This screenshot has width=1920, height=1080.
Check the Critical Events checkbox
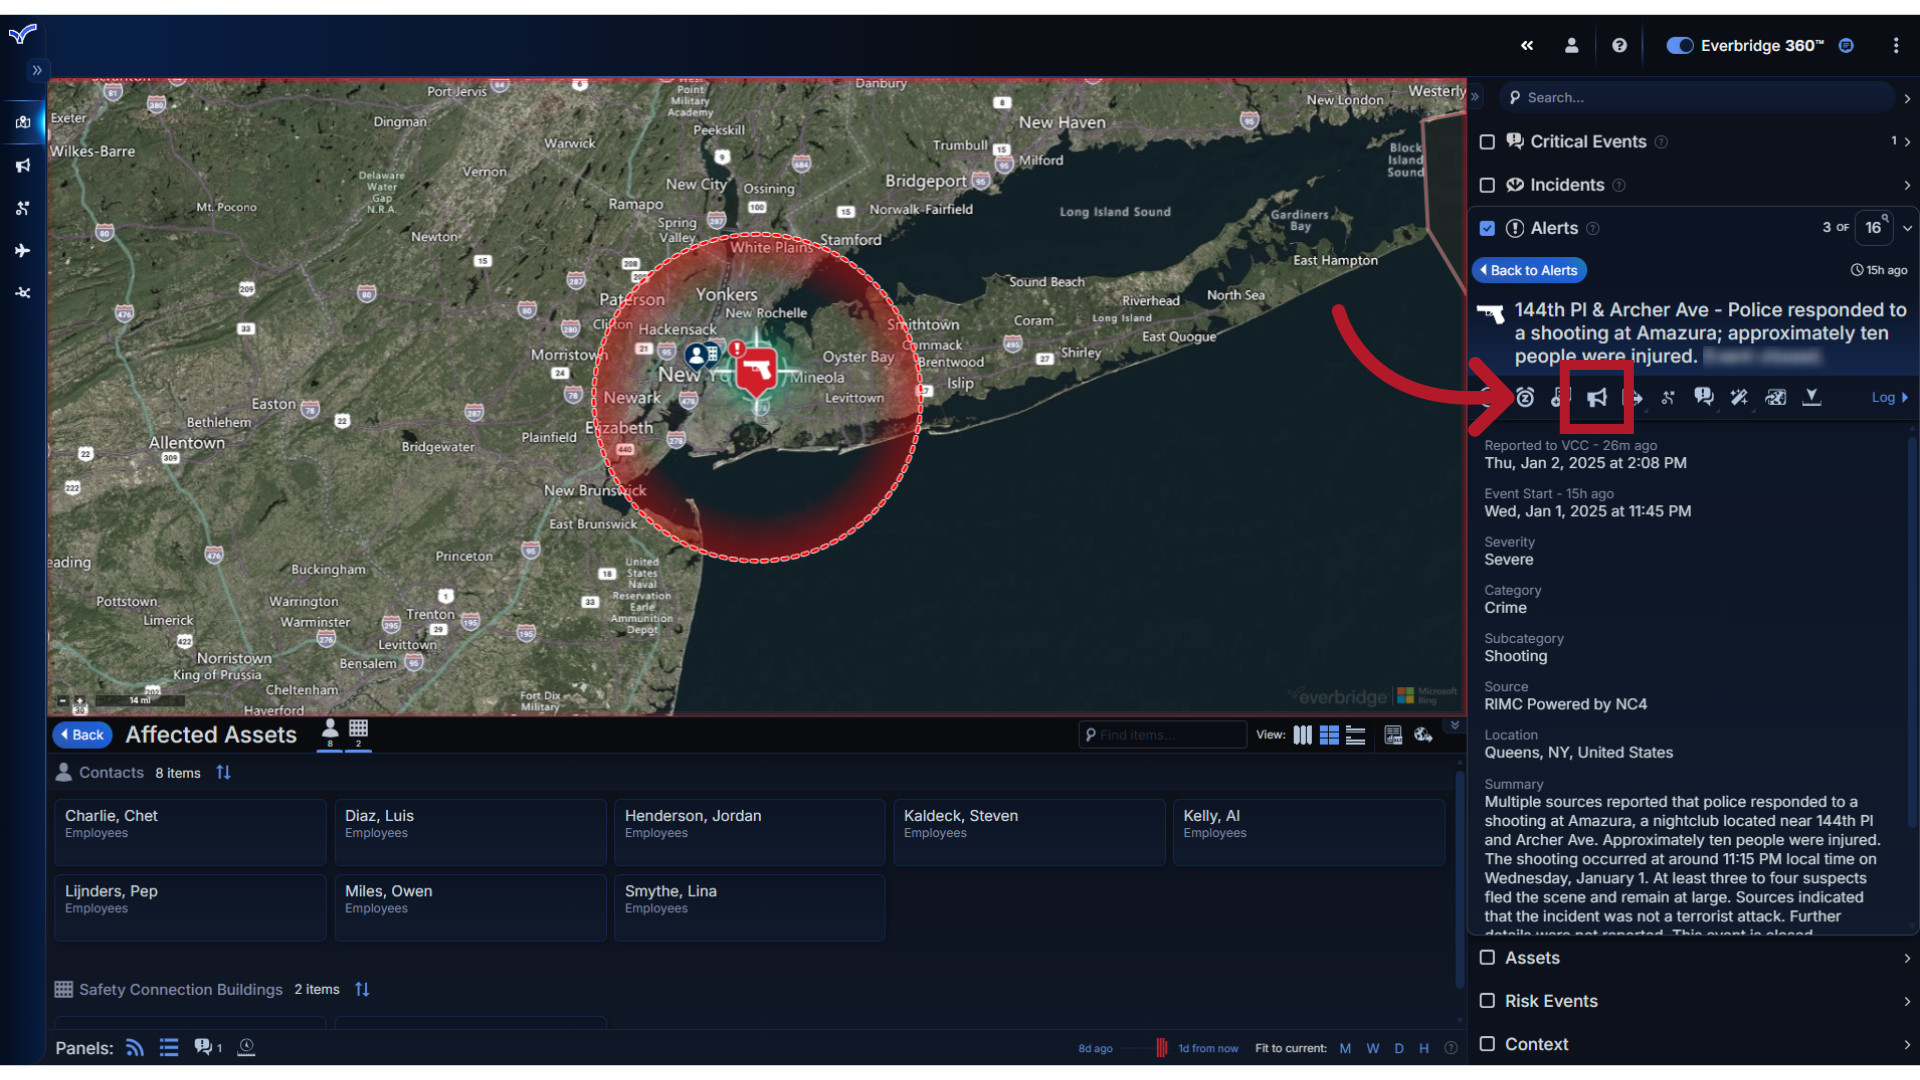(x=1487, y=142)
